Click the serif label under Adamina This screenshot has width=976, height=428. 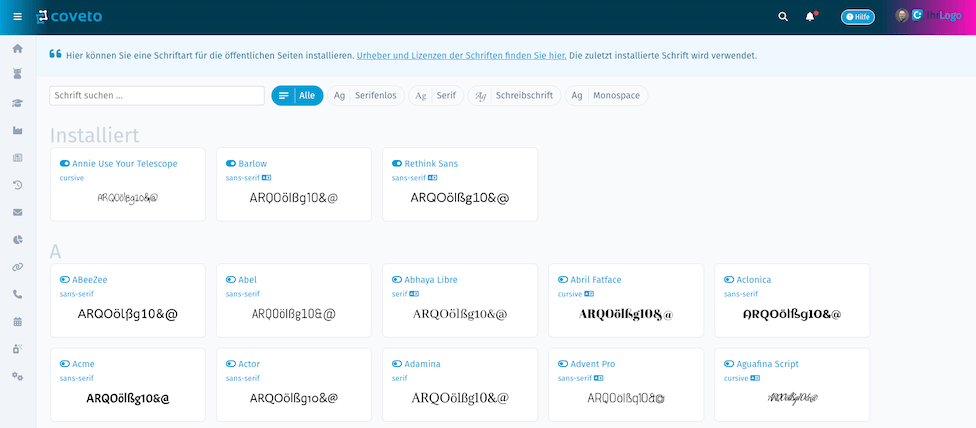click(x=400, y=378)
